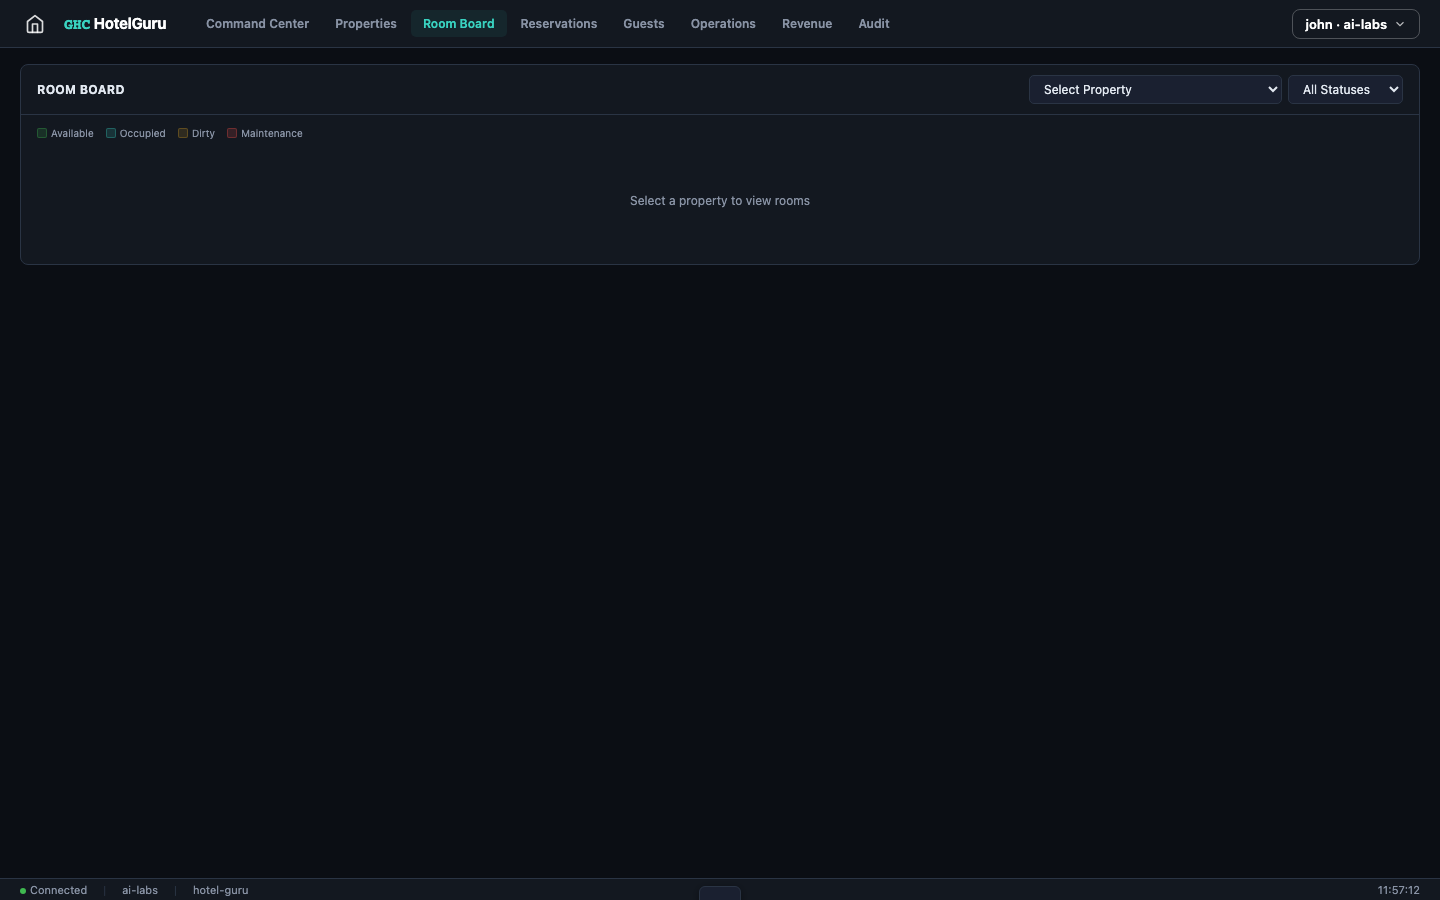Open the Select Property dropdown
1440x900 pixels.
pos(1155,89)
